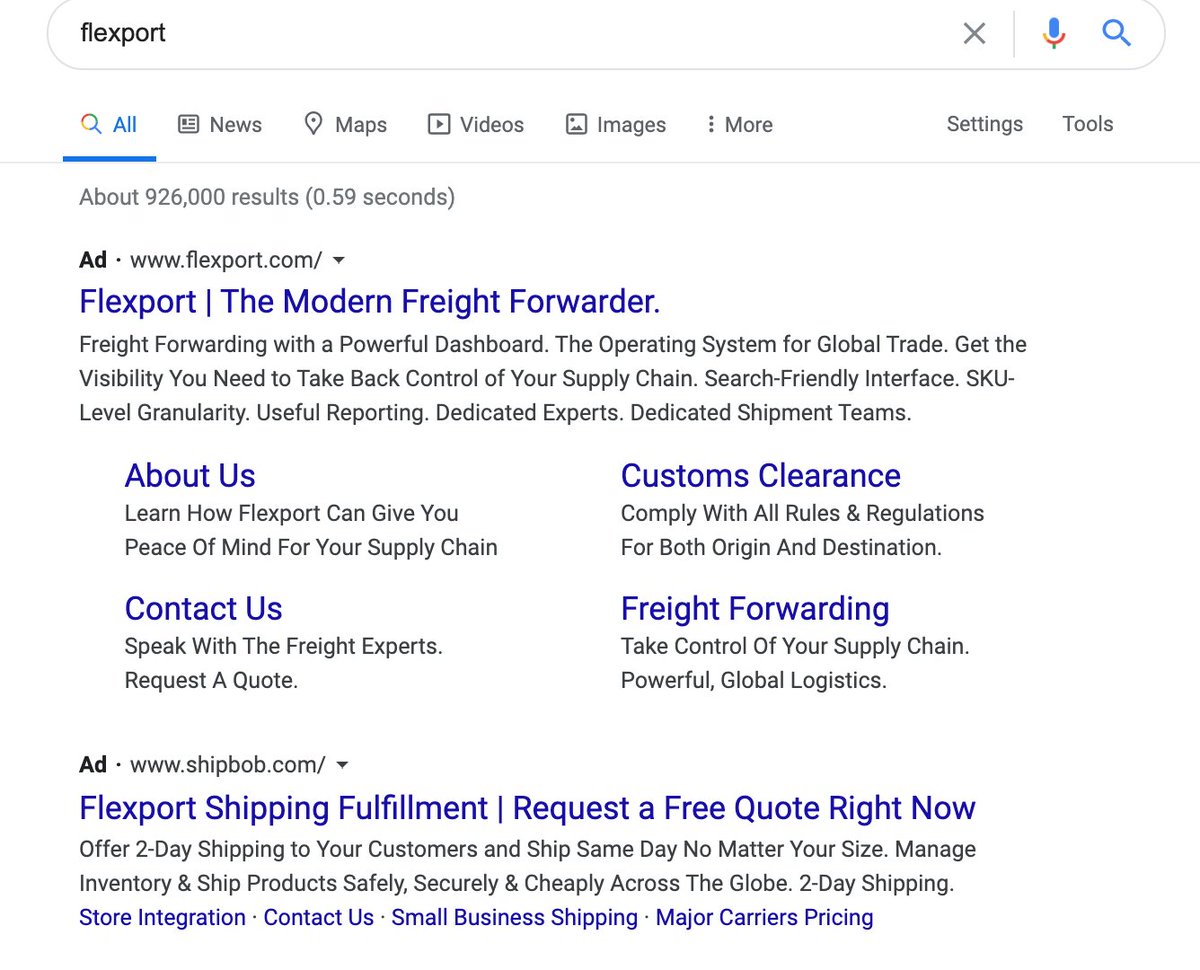Switch to the Maps tab

click(345, 125)
